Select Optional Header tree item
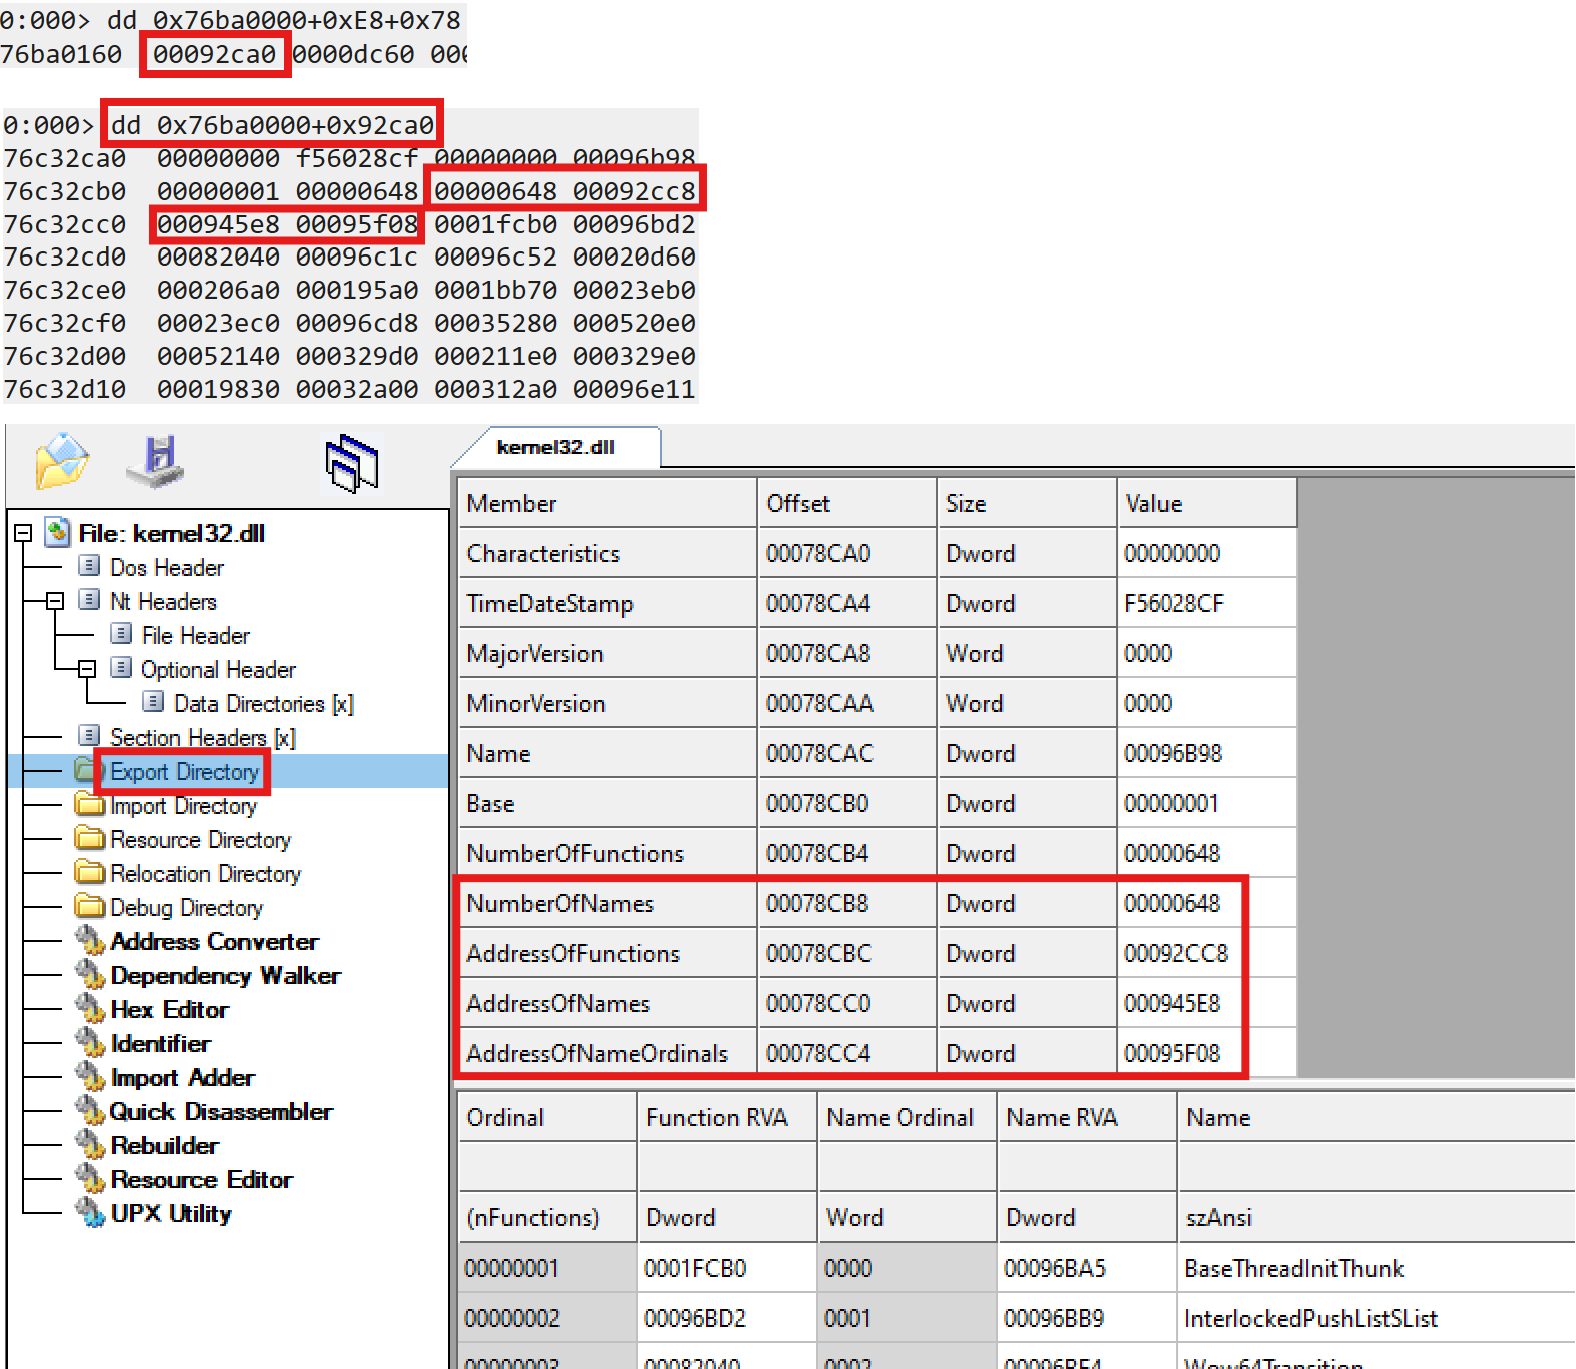 pyautogui.click(x=218, y=669)
